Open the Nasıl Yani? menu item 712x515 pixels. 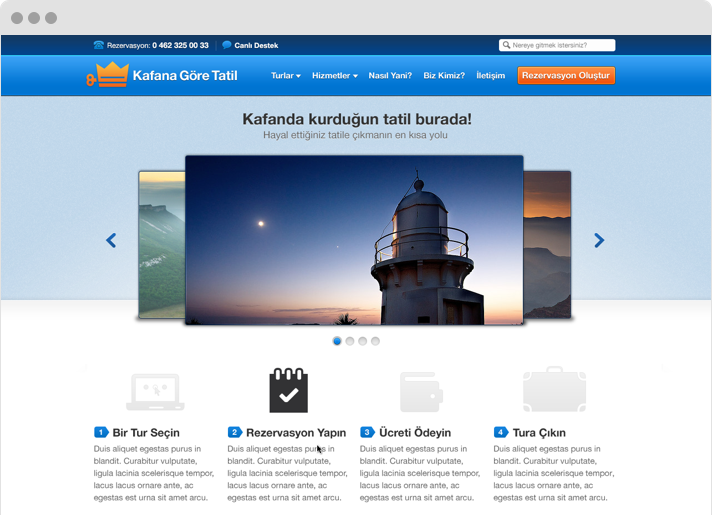tap(390, 76)
